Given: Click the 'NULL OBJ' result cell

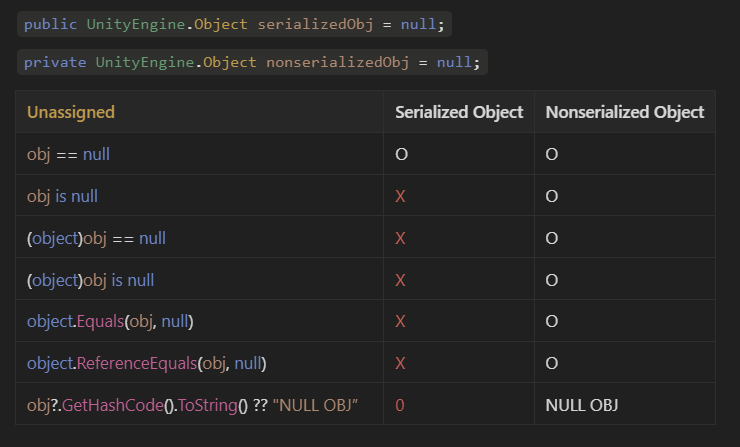Looking at the screenshot, I should coord(581,405).
